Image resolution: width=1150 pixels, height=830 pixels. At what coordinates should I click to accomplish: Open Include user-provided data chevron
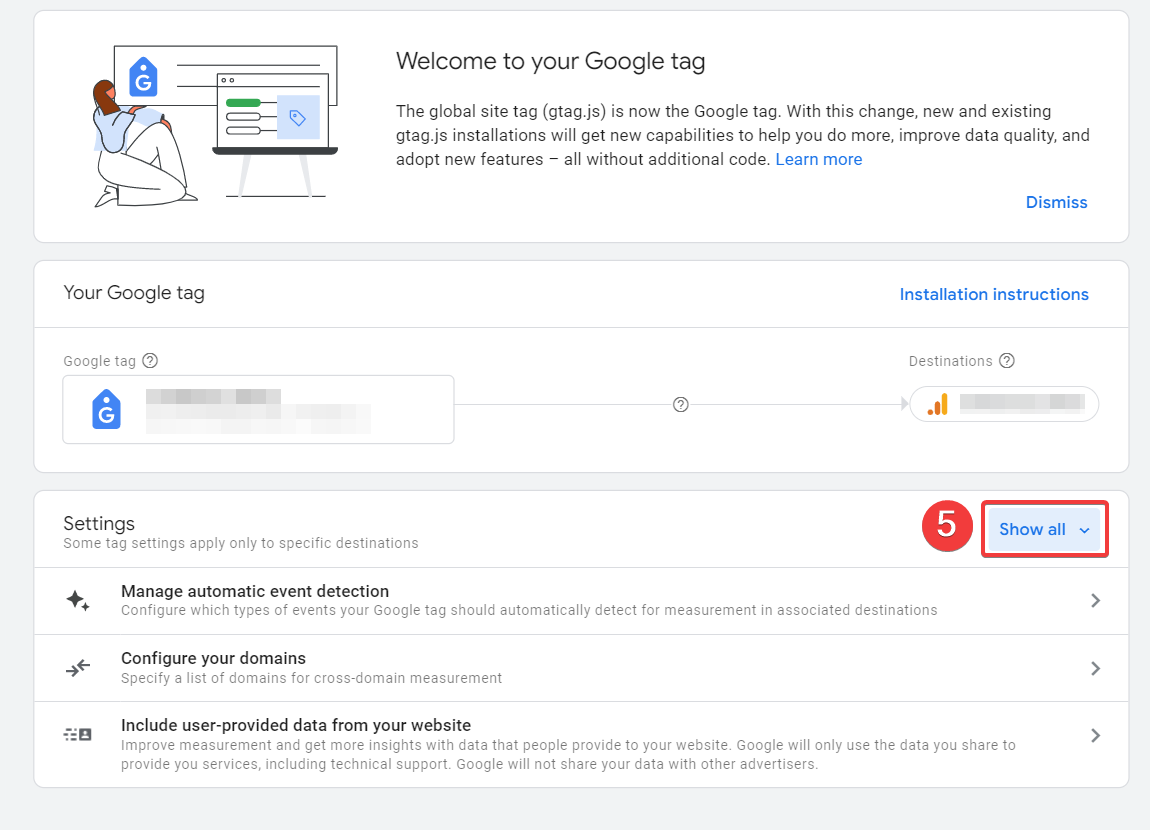point(1095,735)
